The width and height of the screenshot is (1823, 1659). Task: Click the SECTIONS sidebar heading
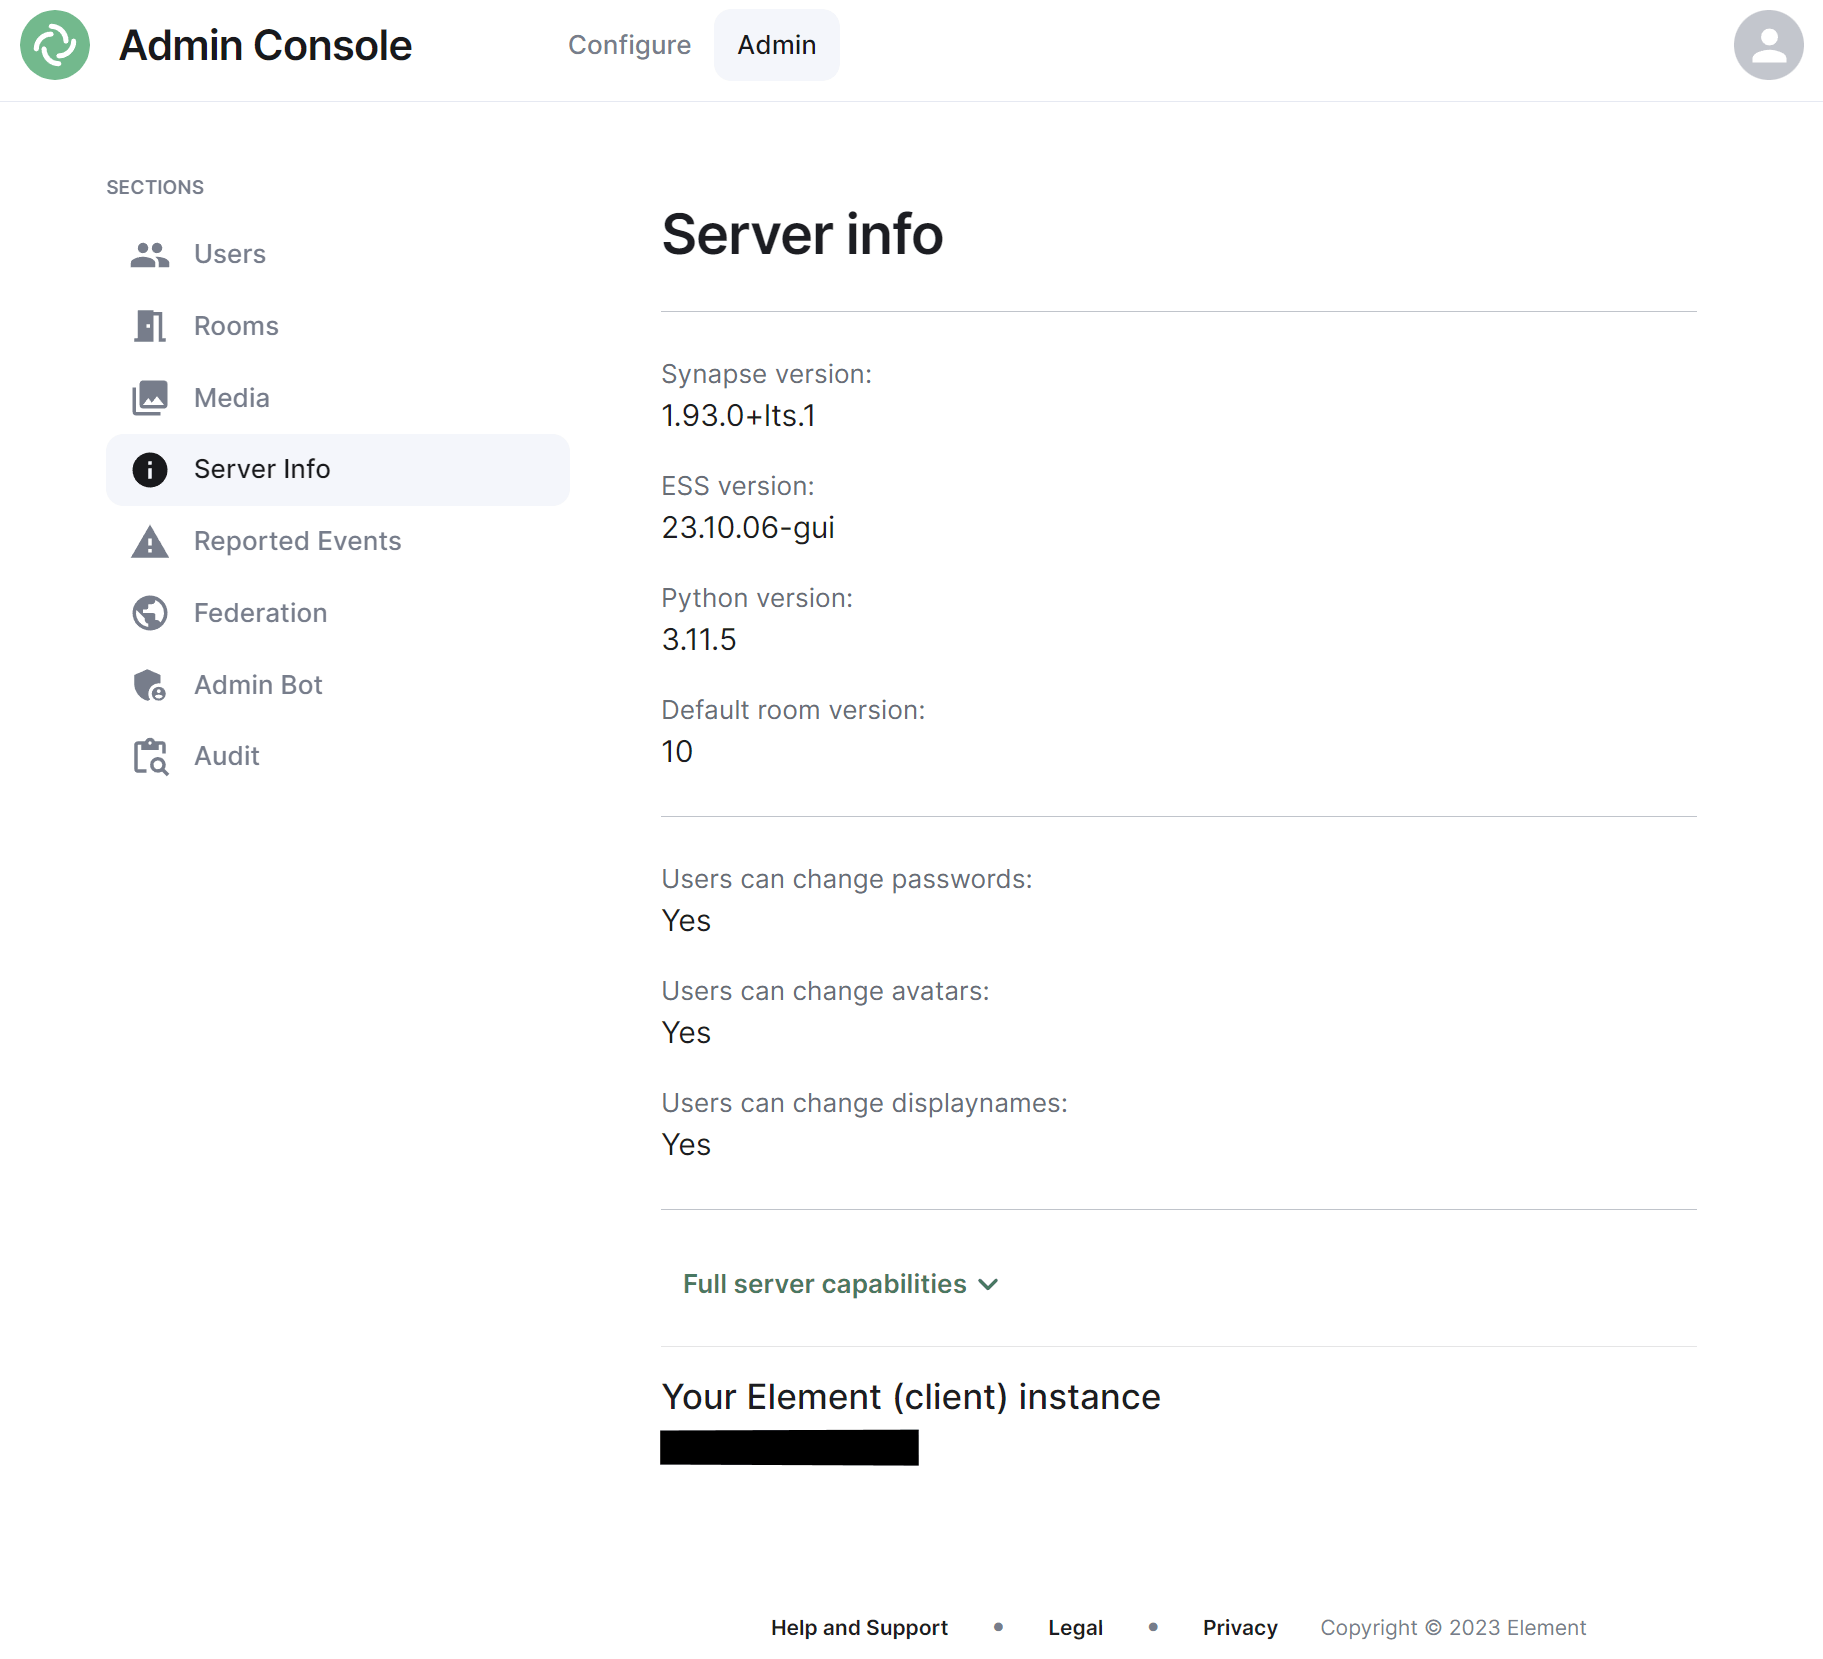(x=155, y=188)
